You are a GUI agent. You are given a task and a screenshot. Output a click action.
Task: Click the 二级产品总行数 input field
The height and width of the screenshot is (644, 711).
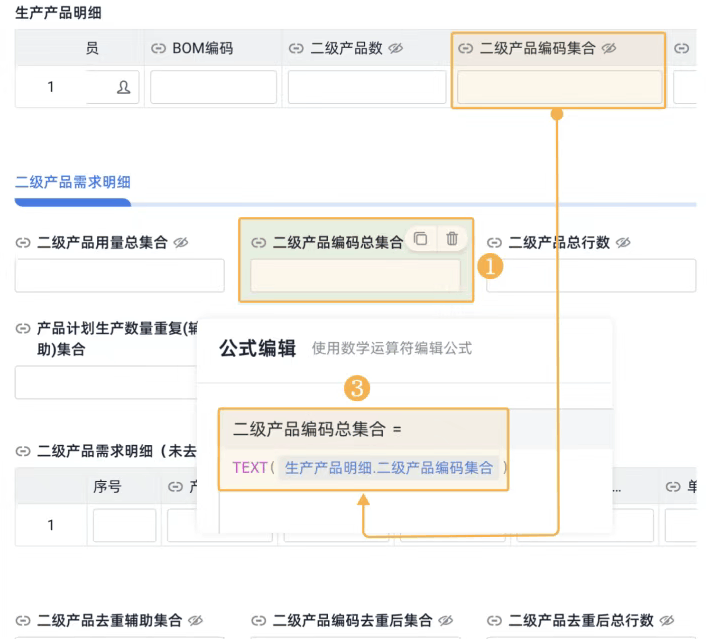[590, 276]
